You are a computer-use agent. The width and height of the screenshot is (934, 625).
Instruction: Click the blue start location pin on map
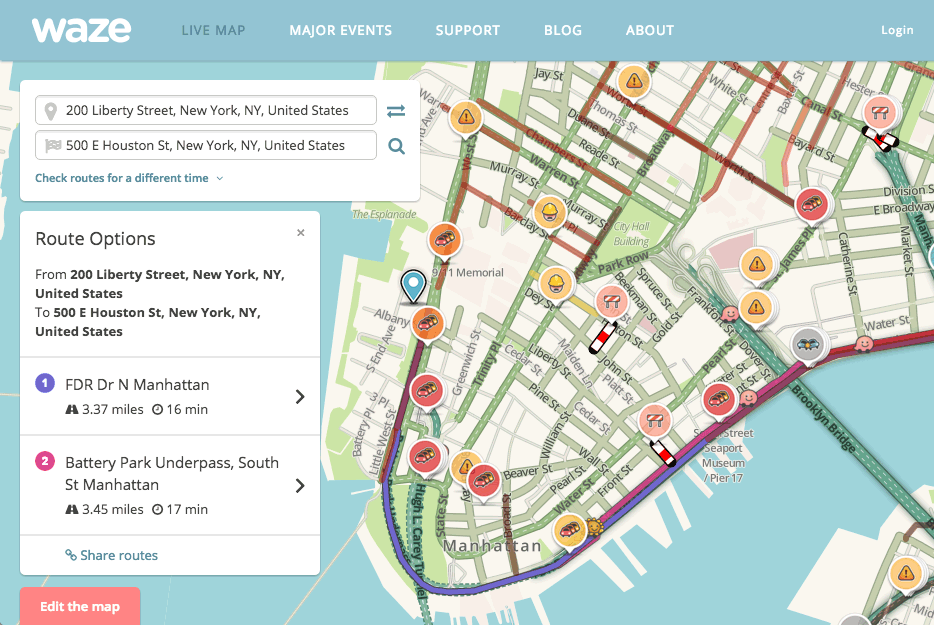412,286
